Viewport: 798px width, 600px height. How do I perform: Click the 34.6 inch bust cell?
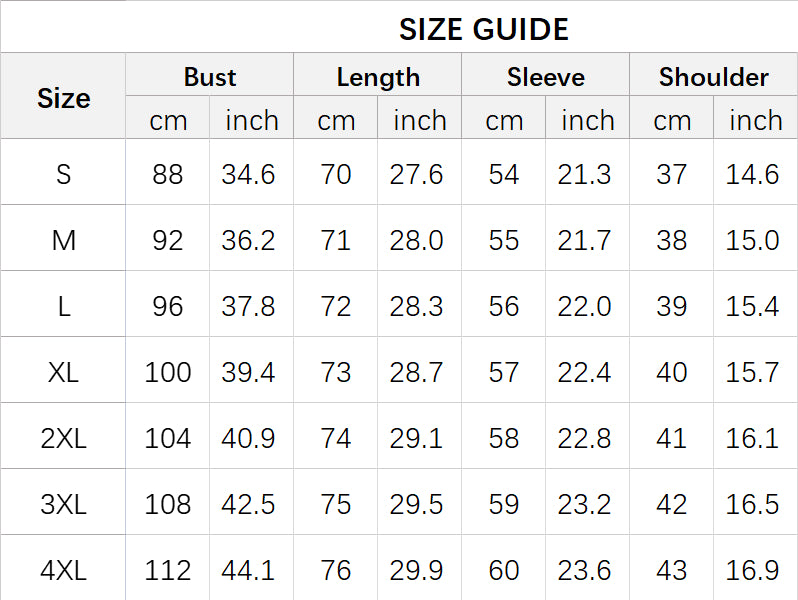pos(249,174)
